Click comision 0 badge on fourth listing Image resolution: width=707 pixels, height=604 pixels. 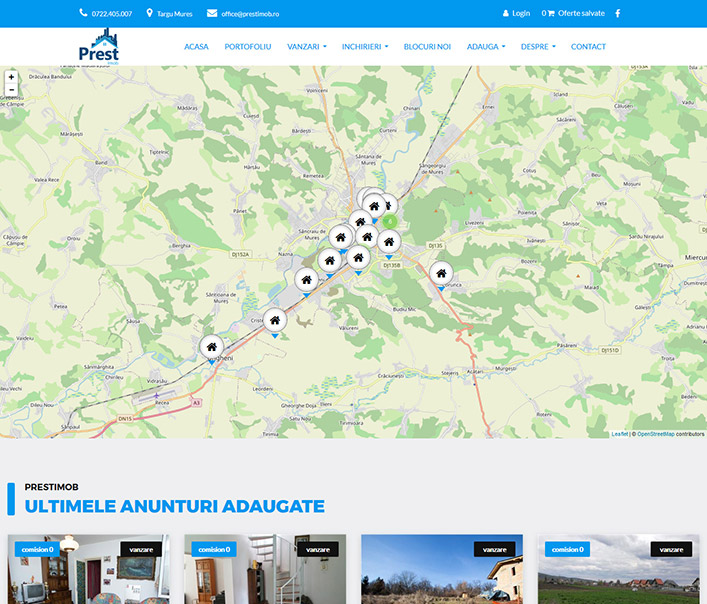point(568,549)
